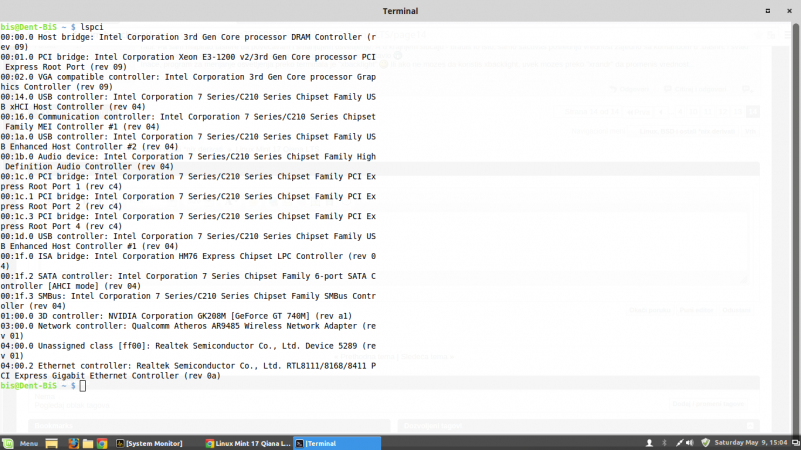801x450 pixels.
Task: Click the '00:02.0 VGA compatible controller' line
Action: point(188,82)
